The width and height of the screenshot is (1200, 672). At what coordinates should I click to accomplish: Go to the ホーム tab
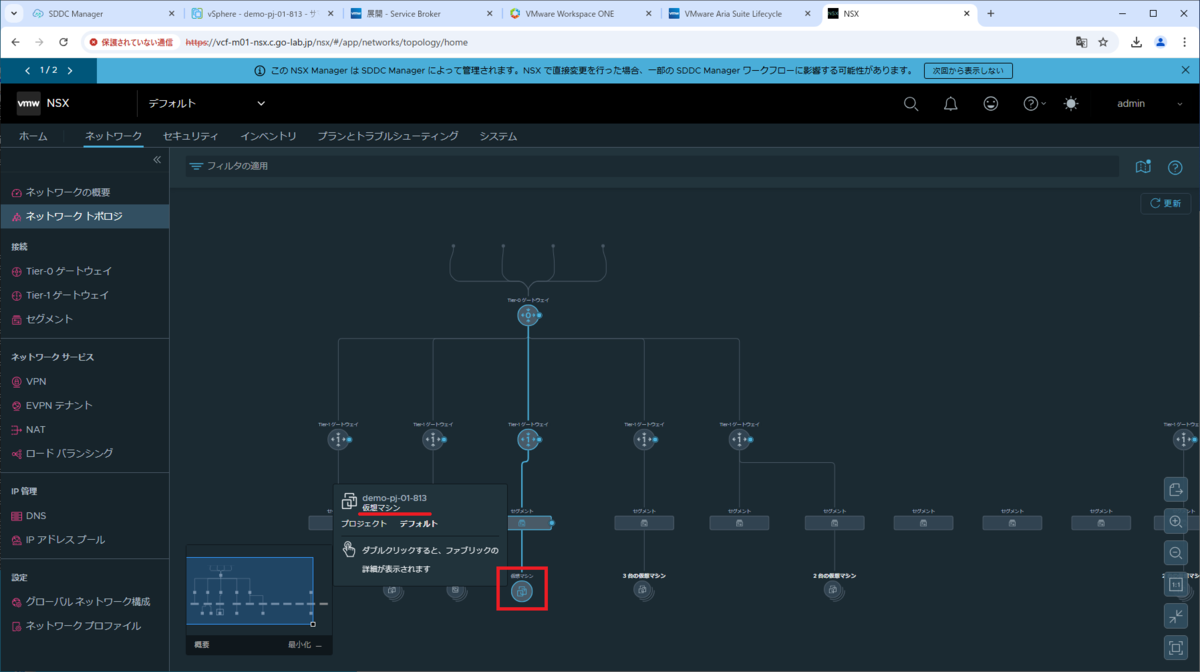[33, 136]
